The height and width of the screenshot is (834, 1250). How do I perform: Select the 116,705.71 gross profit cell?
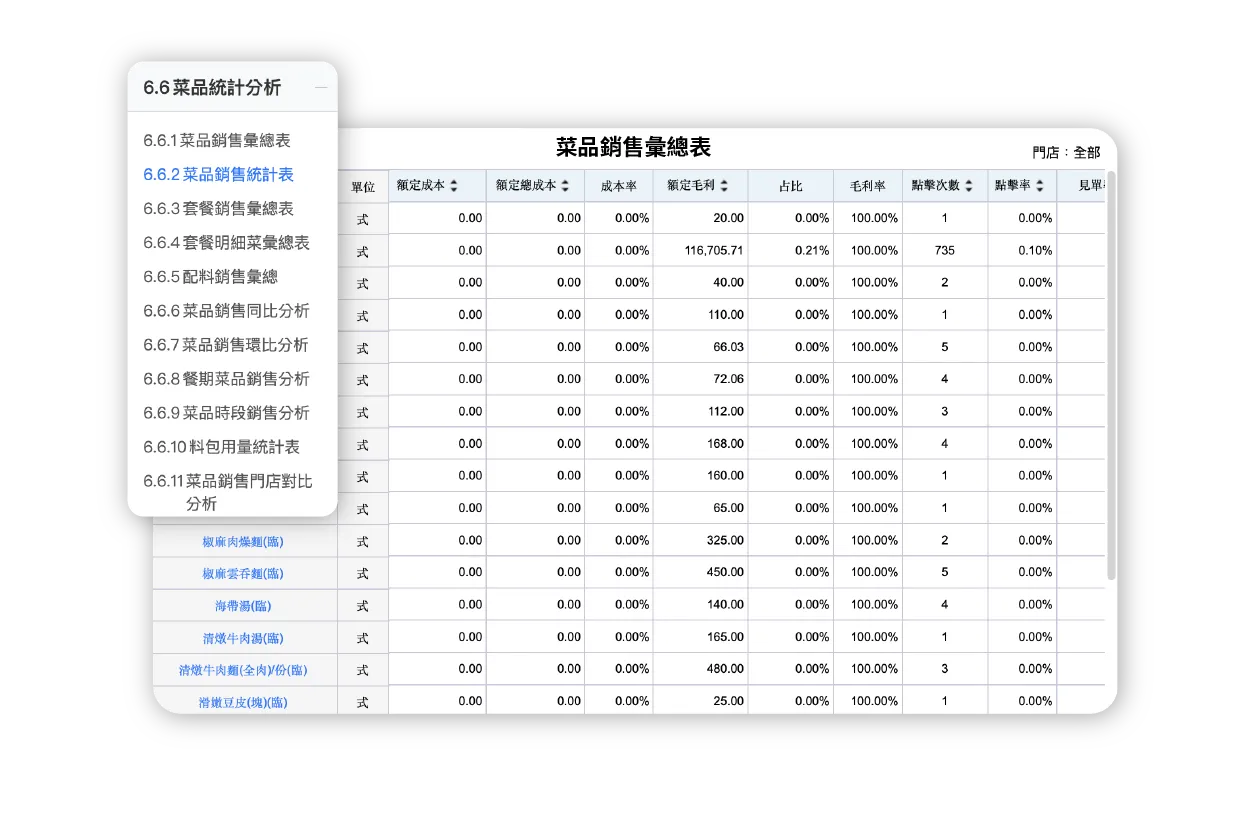click(700, 251)
